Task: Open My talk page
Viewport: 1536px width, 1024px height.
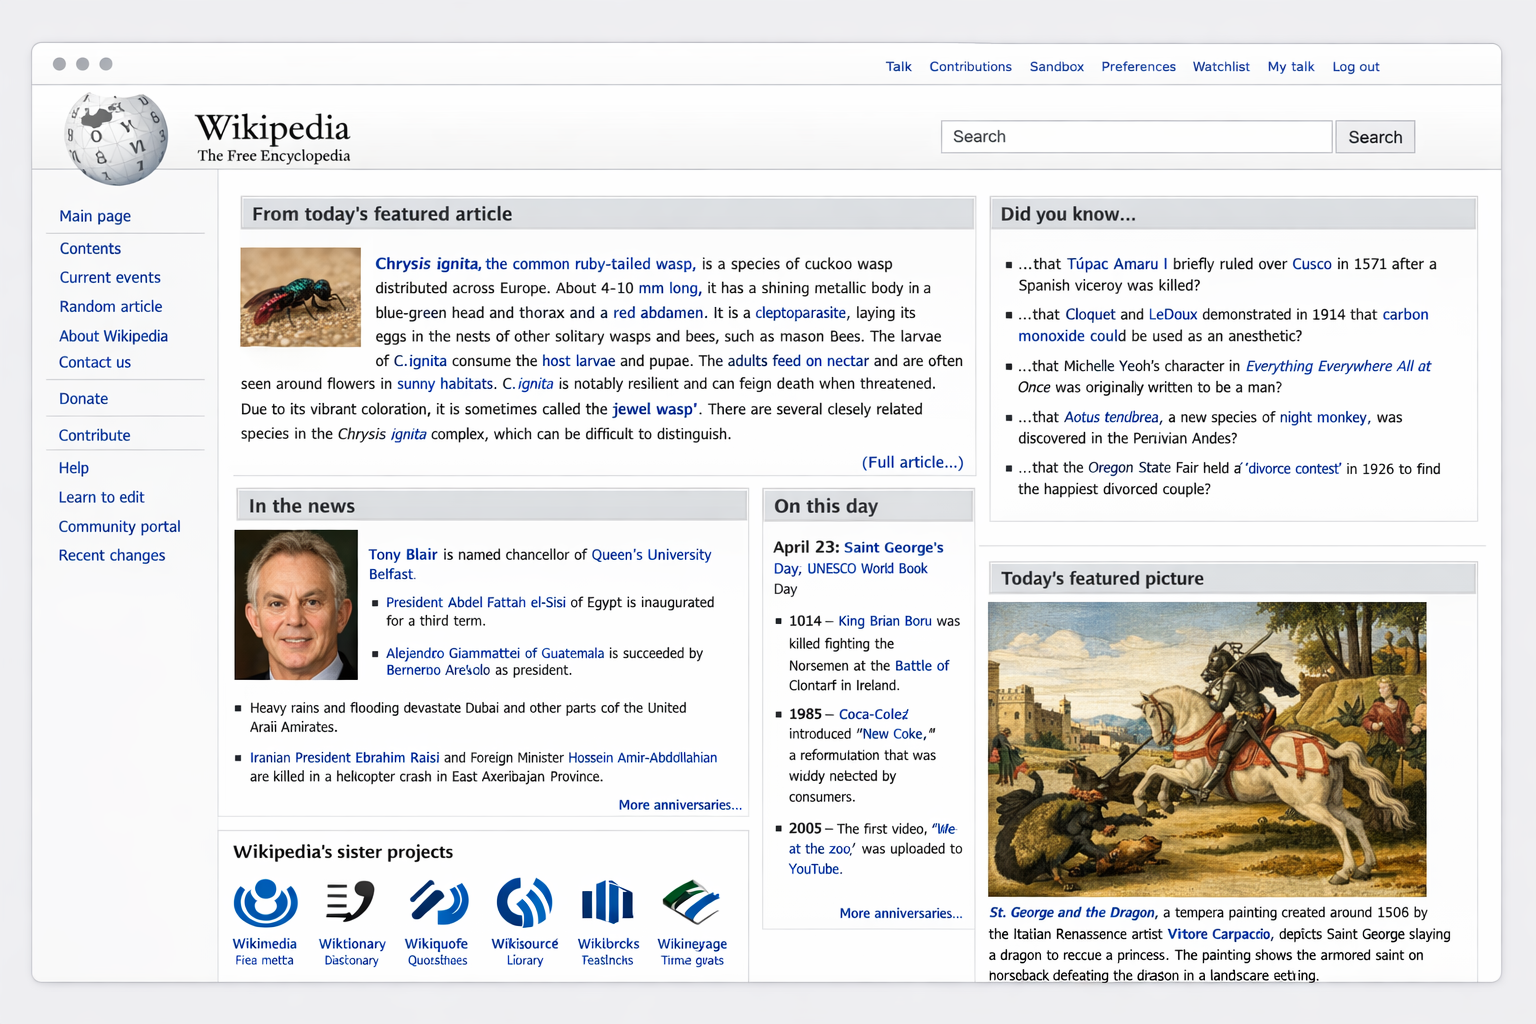Action: [1290, 66]
